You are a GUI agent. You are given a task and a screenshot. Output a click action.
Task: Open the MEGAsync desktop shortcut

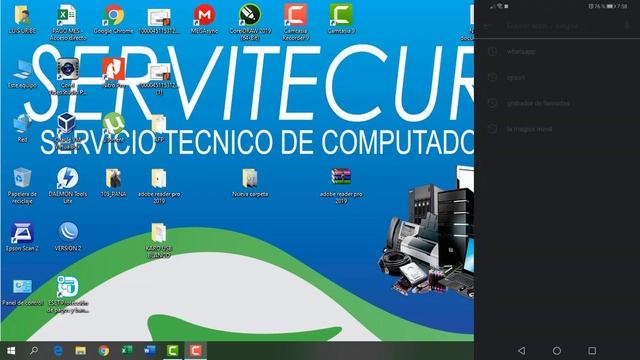click(x=204, y=19)
